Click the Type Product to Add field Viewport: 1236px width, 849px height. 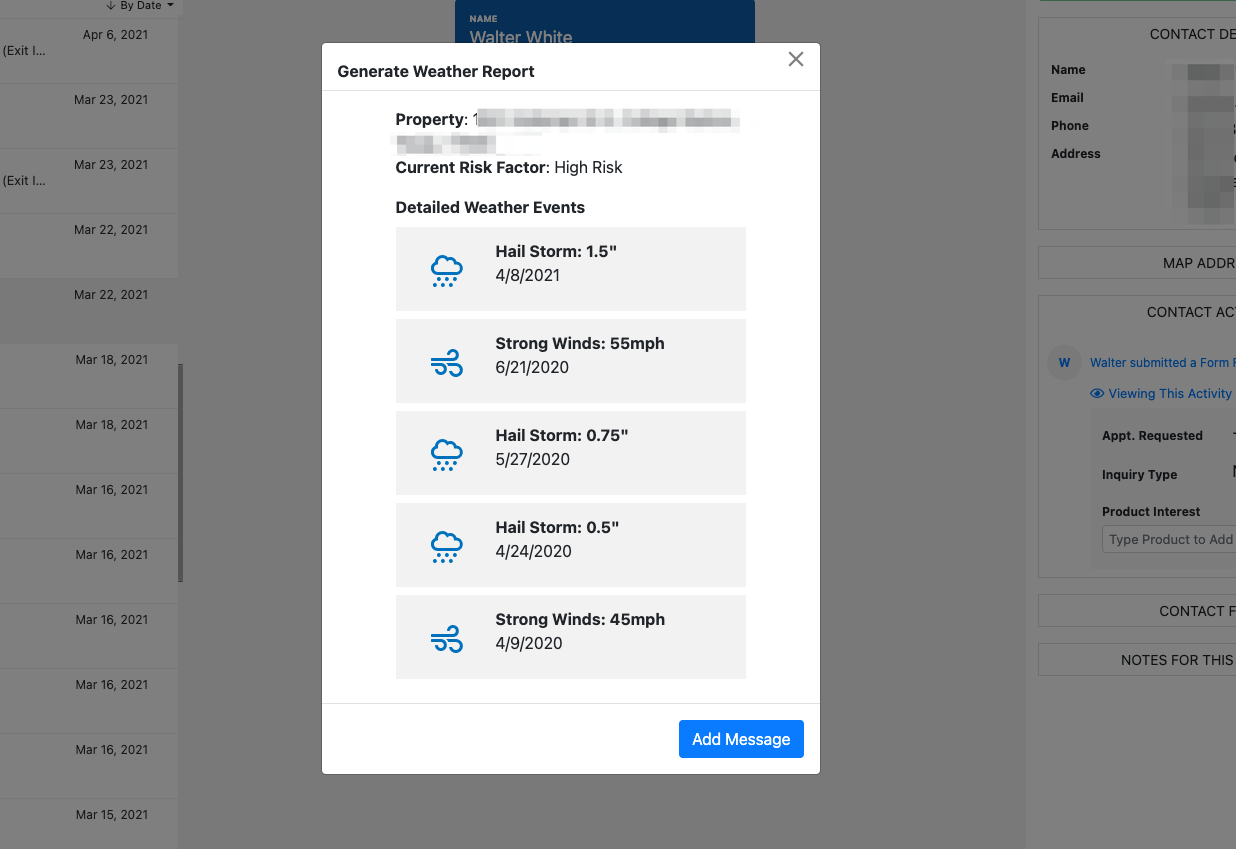click(1170, 540)
